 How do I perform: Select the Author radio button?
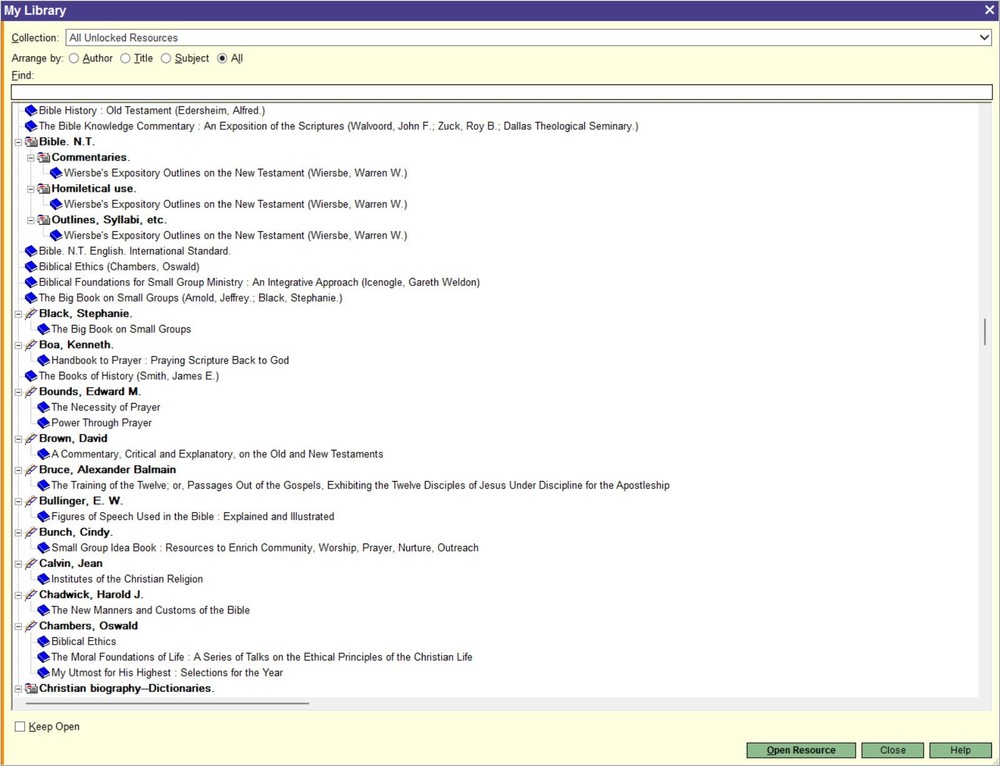tap(74, 58)
